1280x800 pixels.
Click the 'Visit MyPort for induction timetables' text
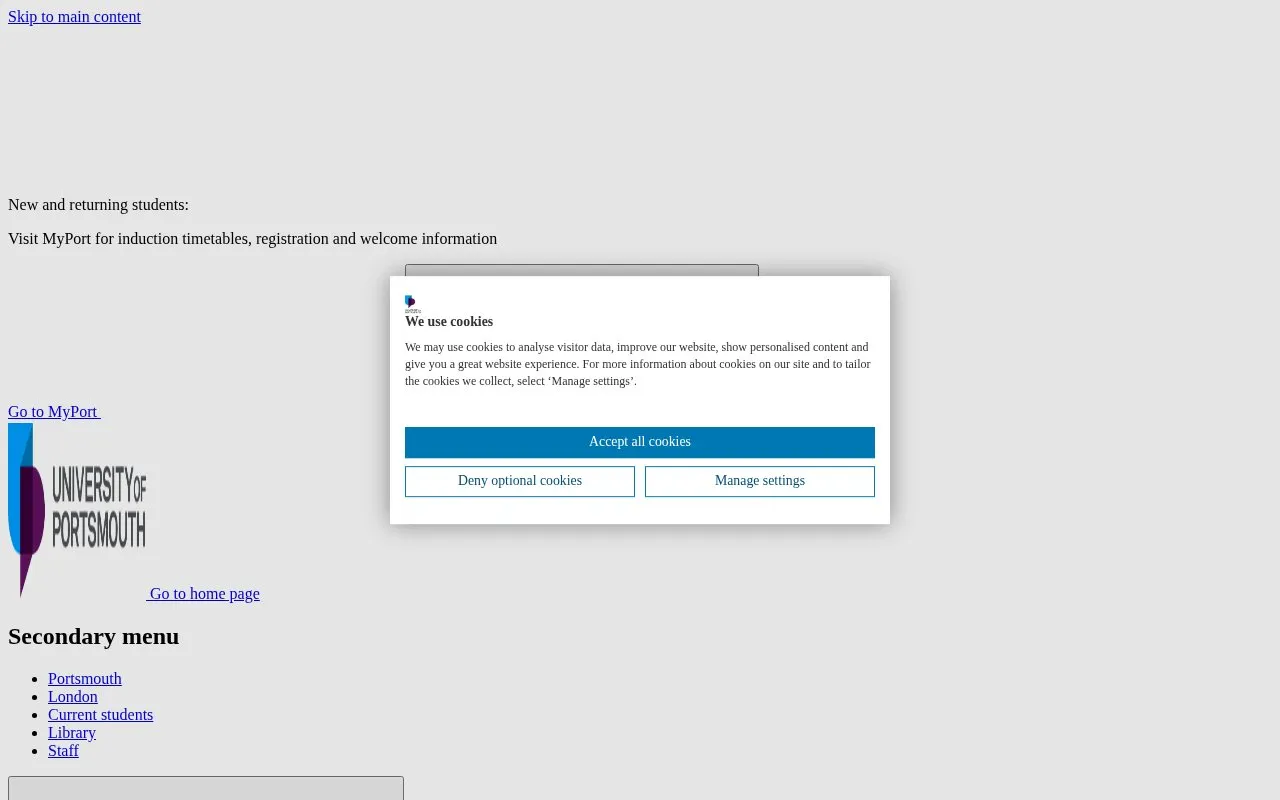click(x=252, y=239)
